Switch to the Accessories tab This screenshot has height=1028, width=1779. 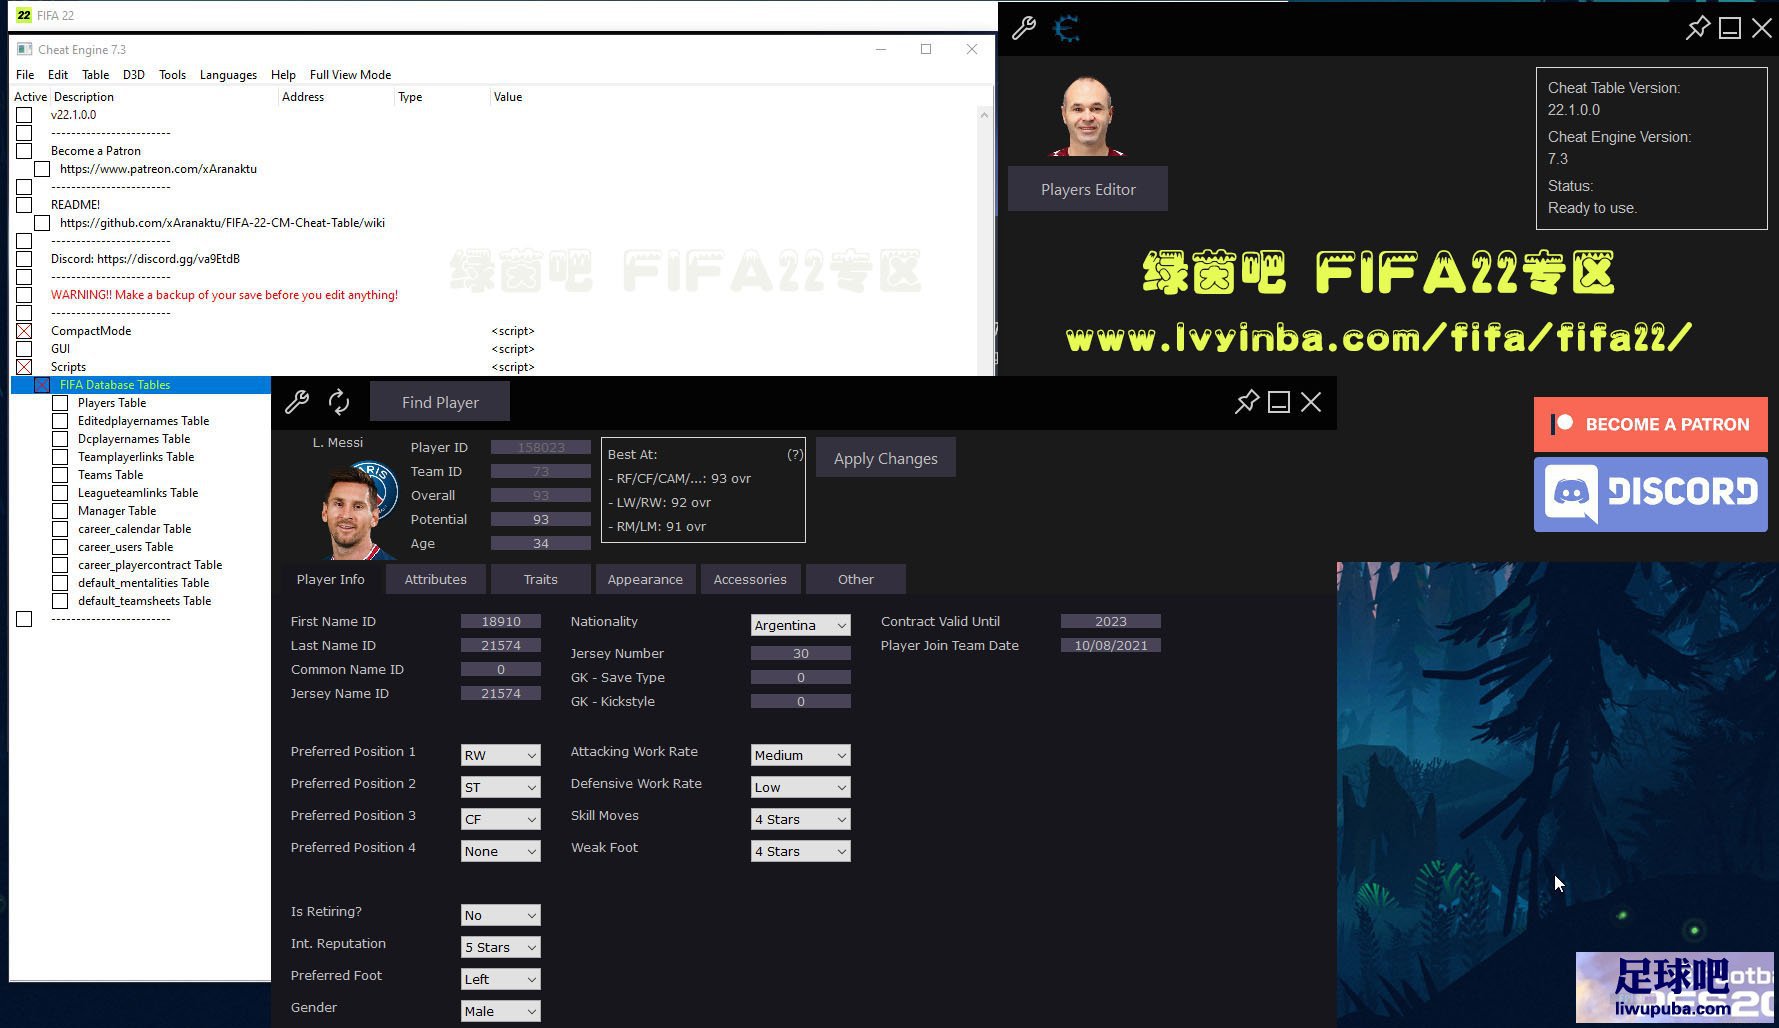[750, 579]
